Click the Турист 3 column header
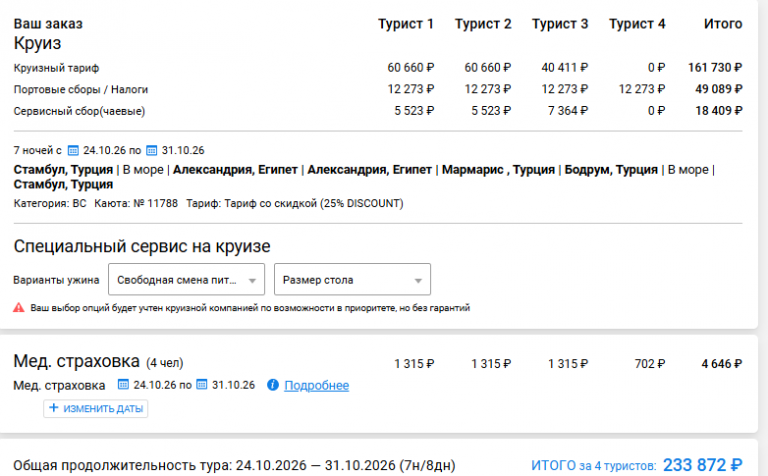Screen dimensions: 768x476 pyautogui.click(x=560, y=24)
